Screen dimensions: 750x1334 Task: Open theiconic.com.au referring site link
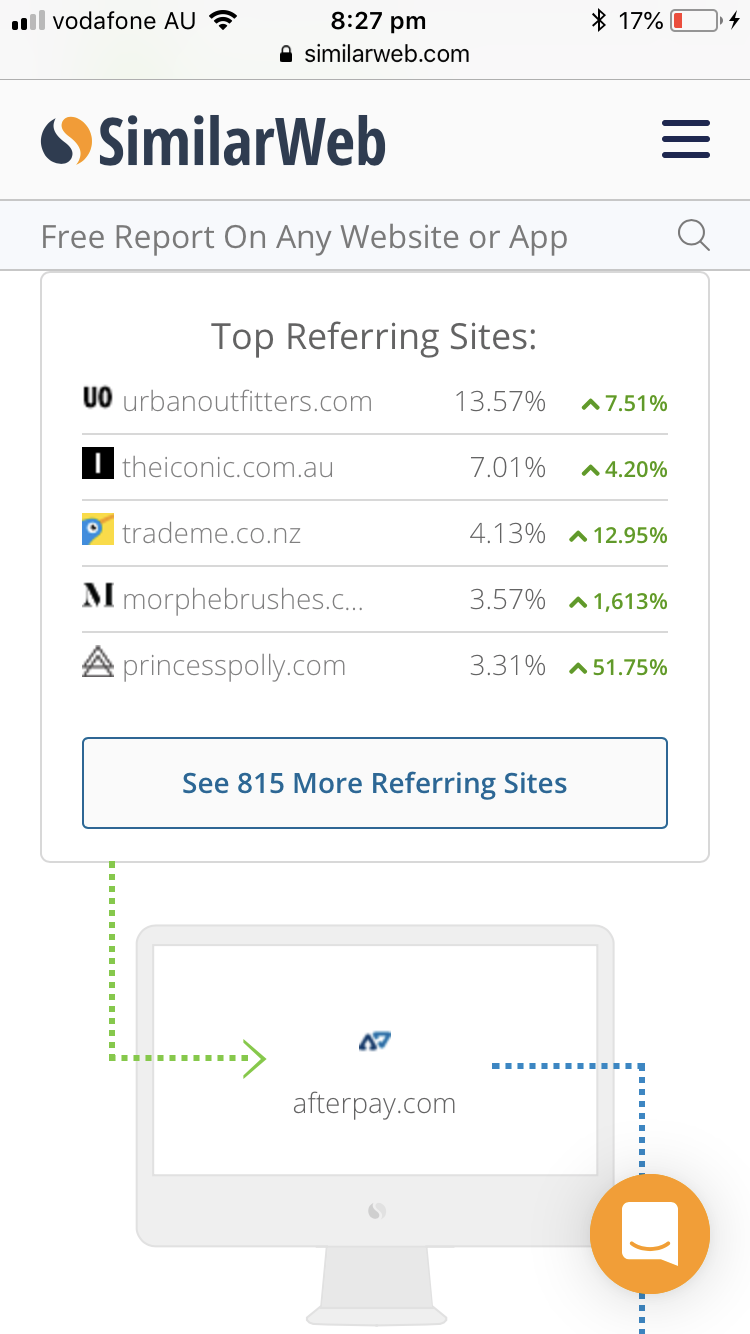[x=228, y=468]
